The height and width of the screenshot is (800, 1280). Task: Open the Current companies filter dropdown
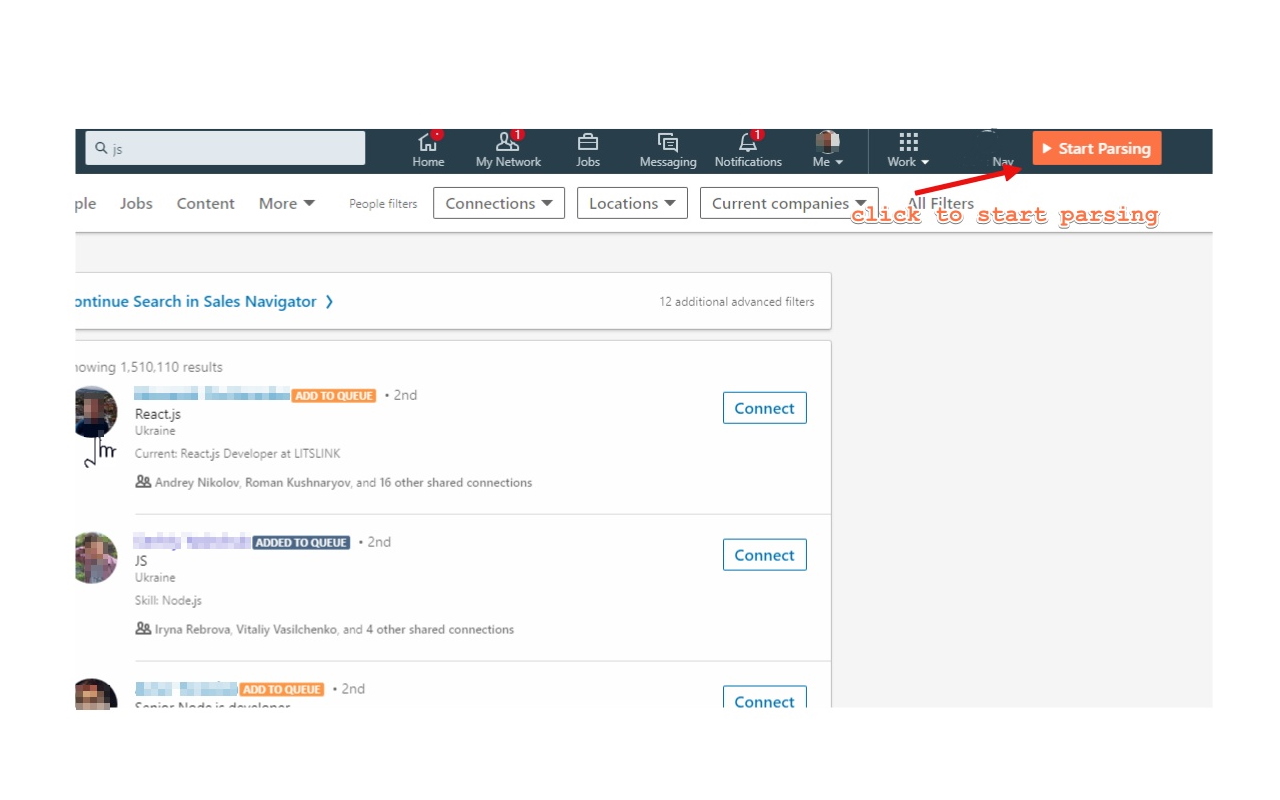click(789, 203)
